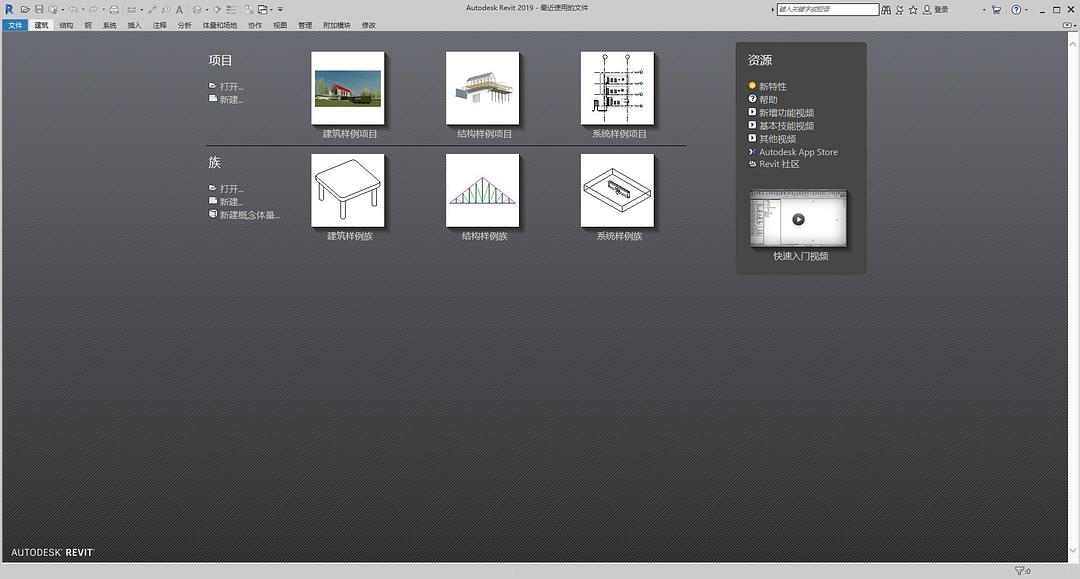This screenshot has width=1080, height=579.
Task: Open the Revit 社区 community link
Action: [x=779, y=164]
